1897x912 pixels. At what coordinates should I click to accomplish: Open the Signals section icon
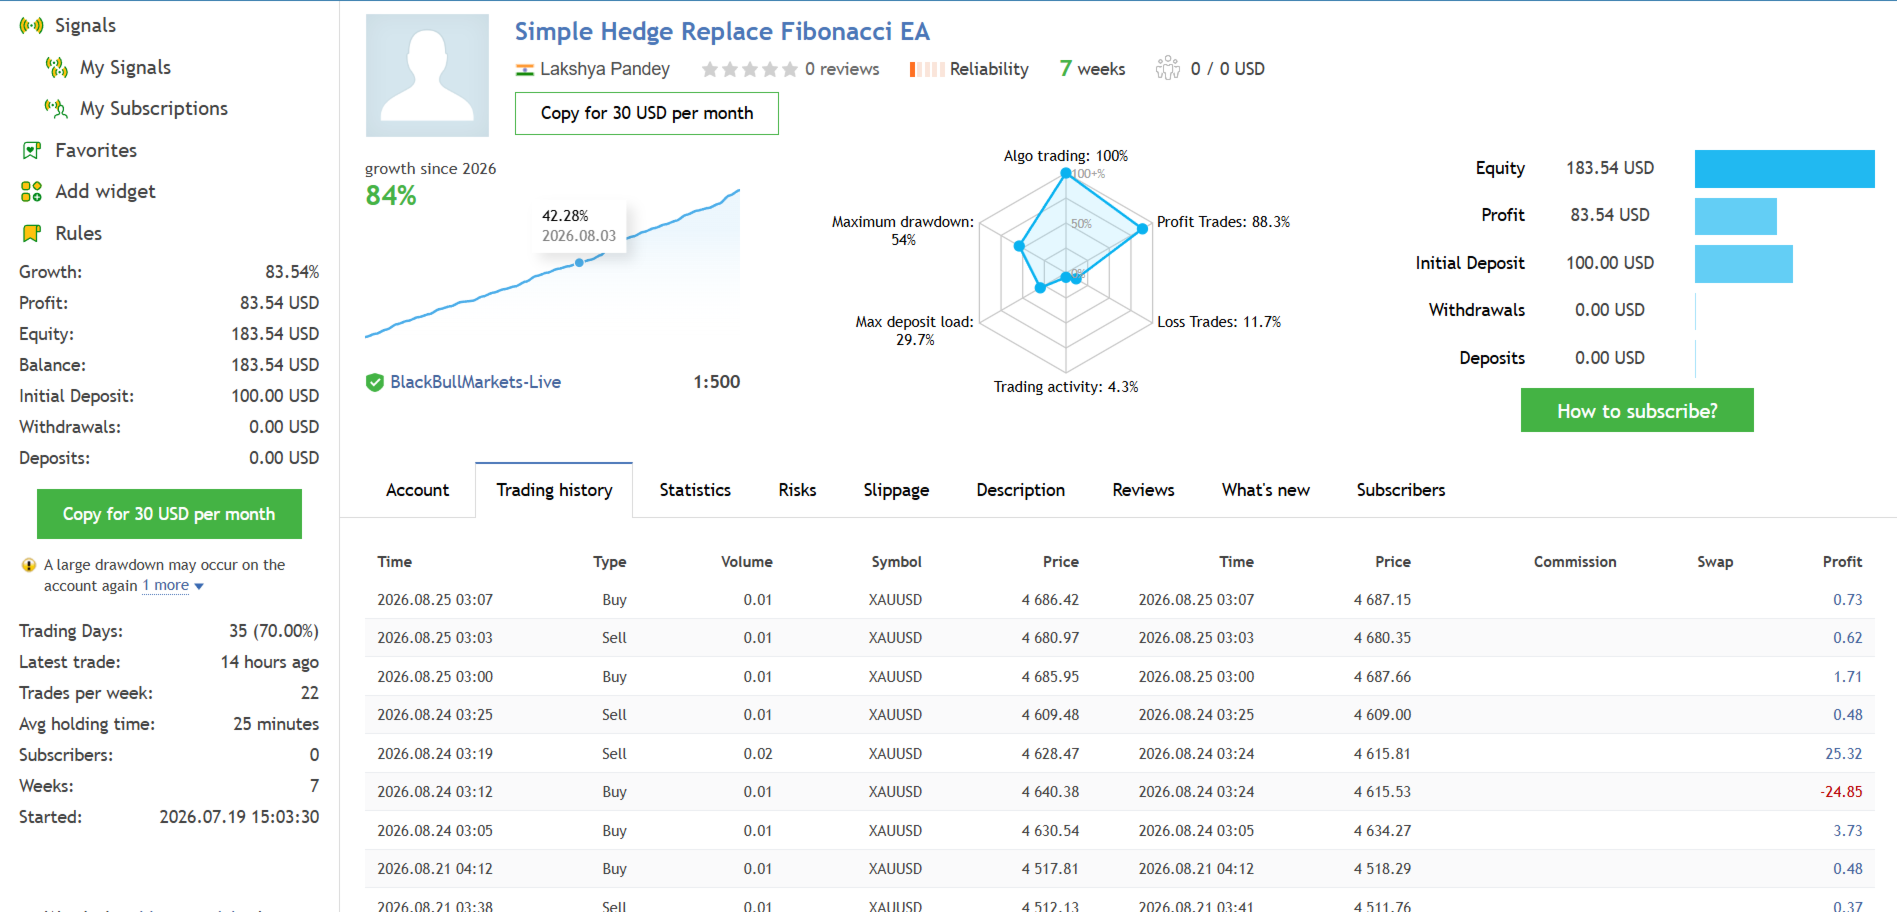(x=32, y=26)
